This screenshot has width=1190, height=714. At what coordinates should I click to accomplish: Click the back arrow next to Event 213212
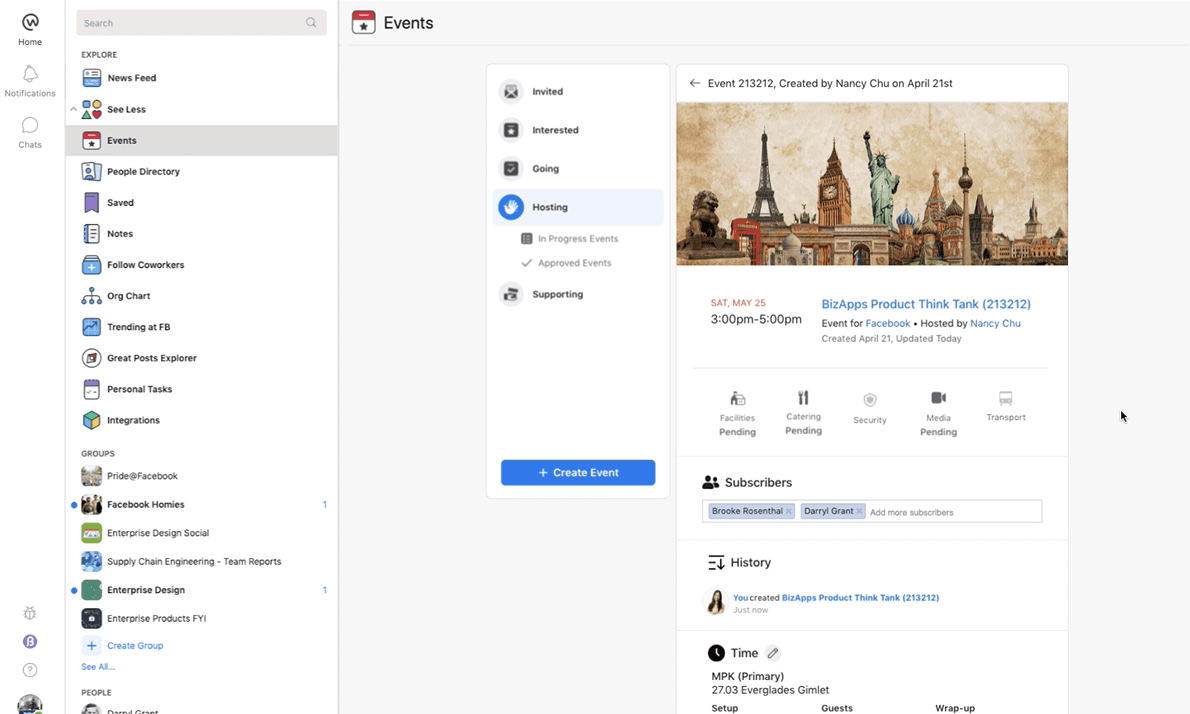click(694, 83)
